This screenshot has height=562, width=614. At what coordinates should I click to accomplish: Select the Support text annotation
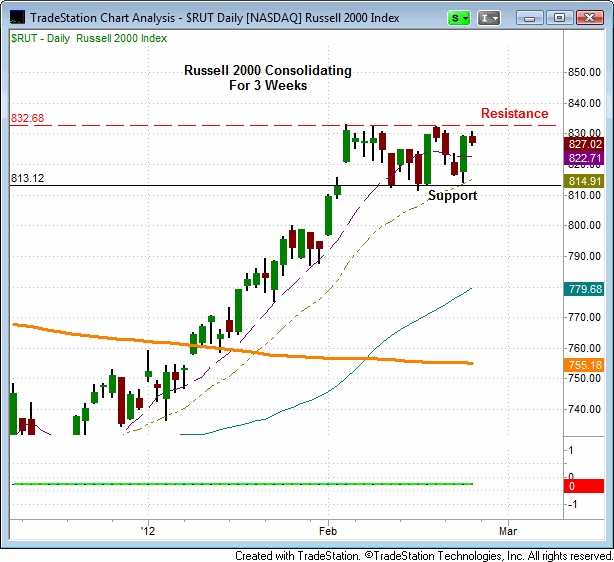tap(452, 195)
